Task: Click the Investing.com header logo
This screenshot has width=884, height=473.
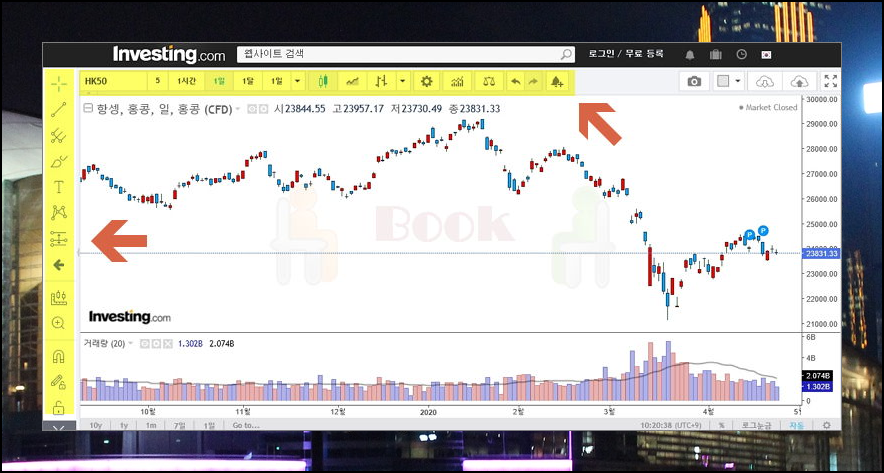Action: [x=169, y=55]
